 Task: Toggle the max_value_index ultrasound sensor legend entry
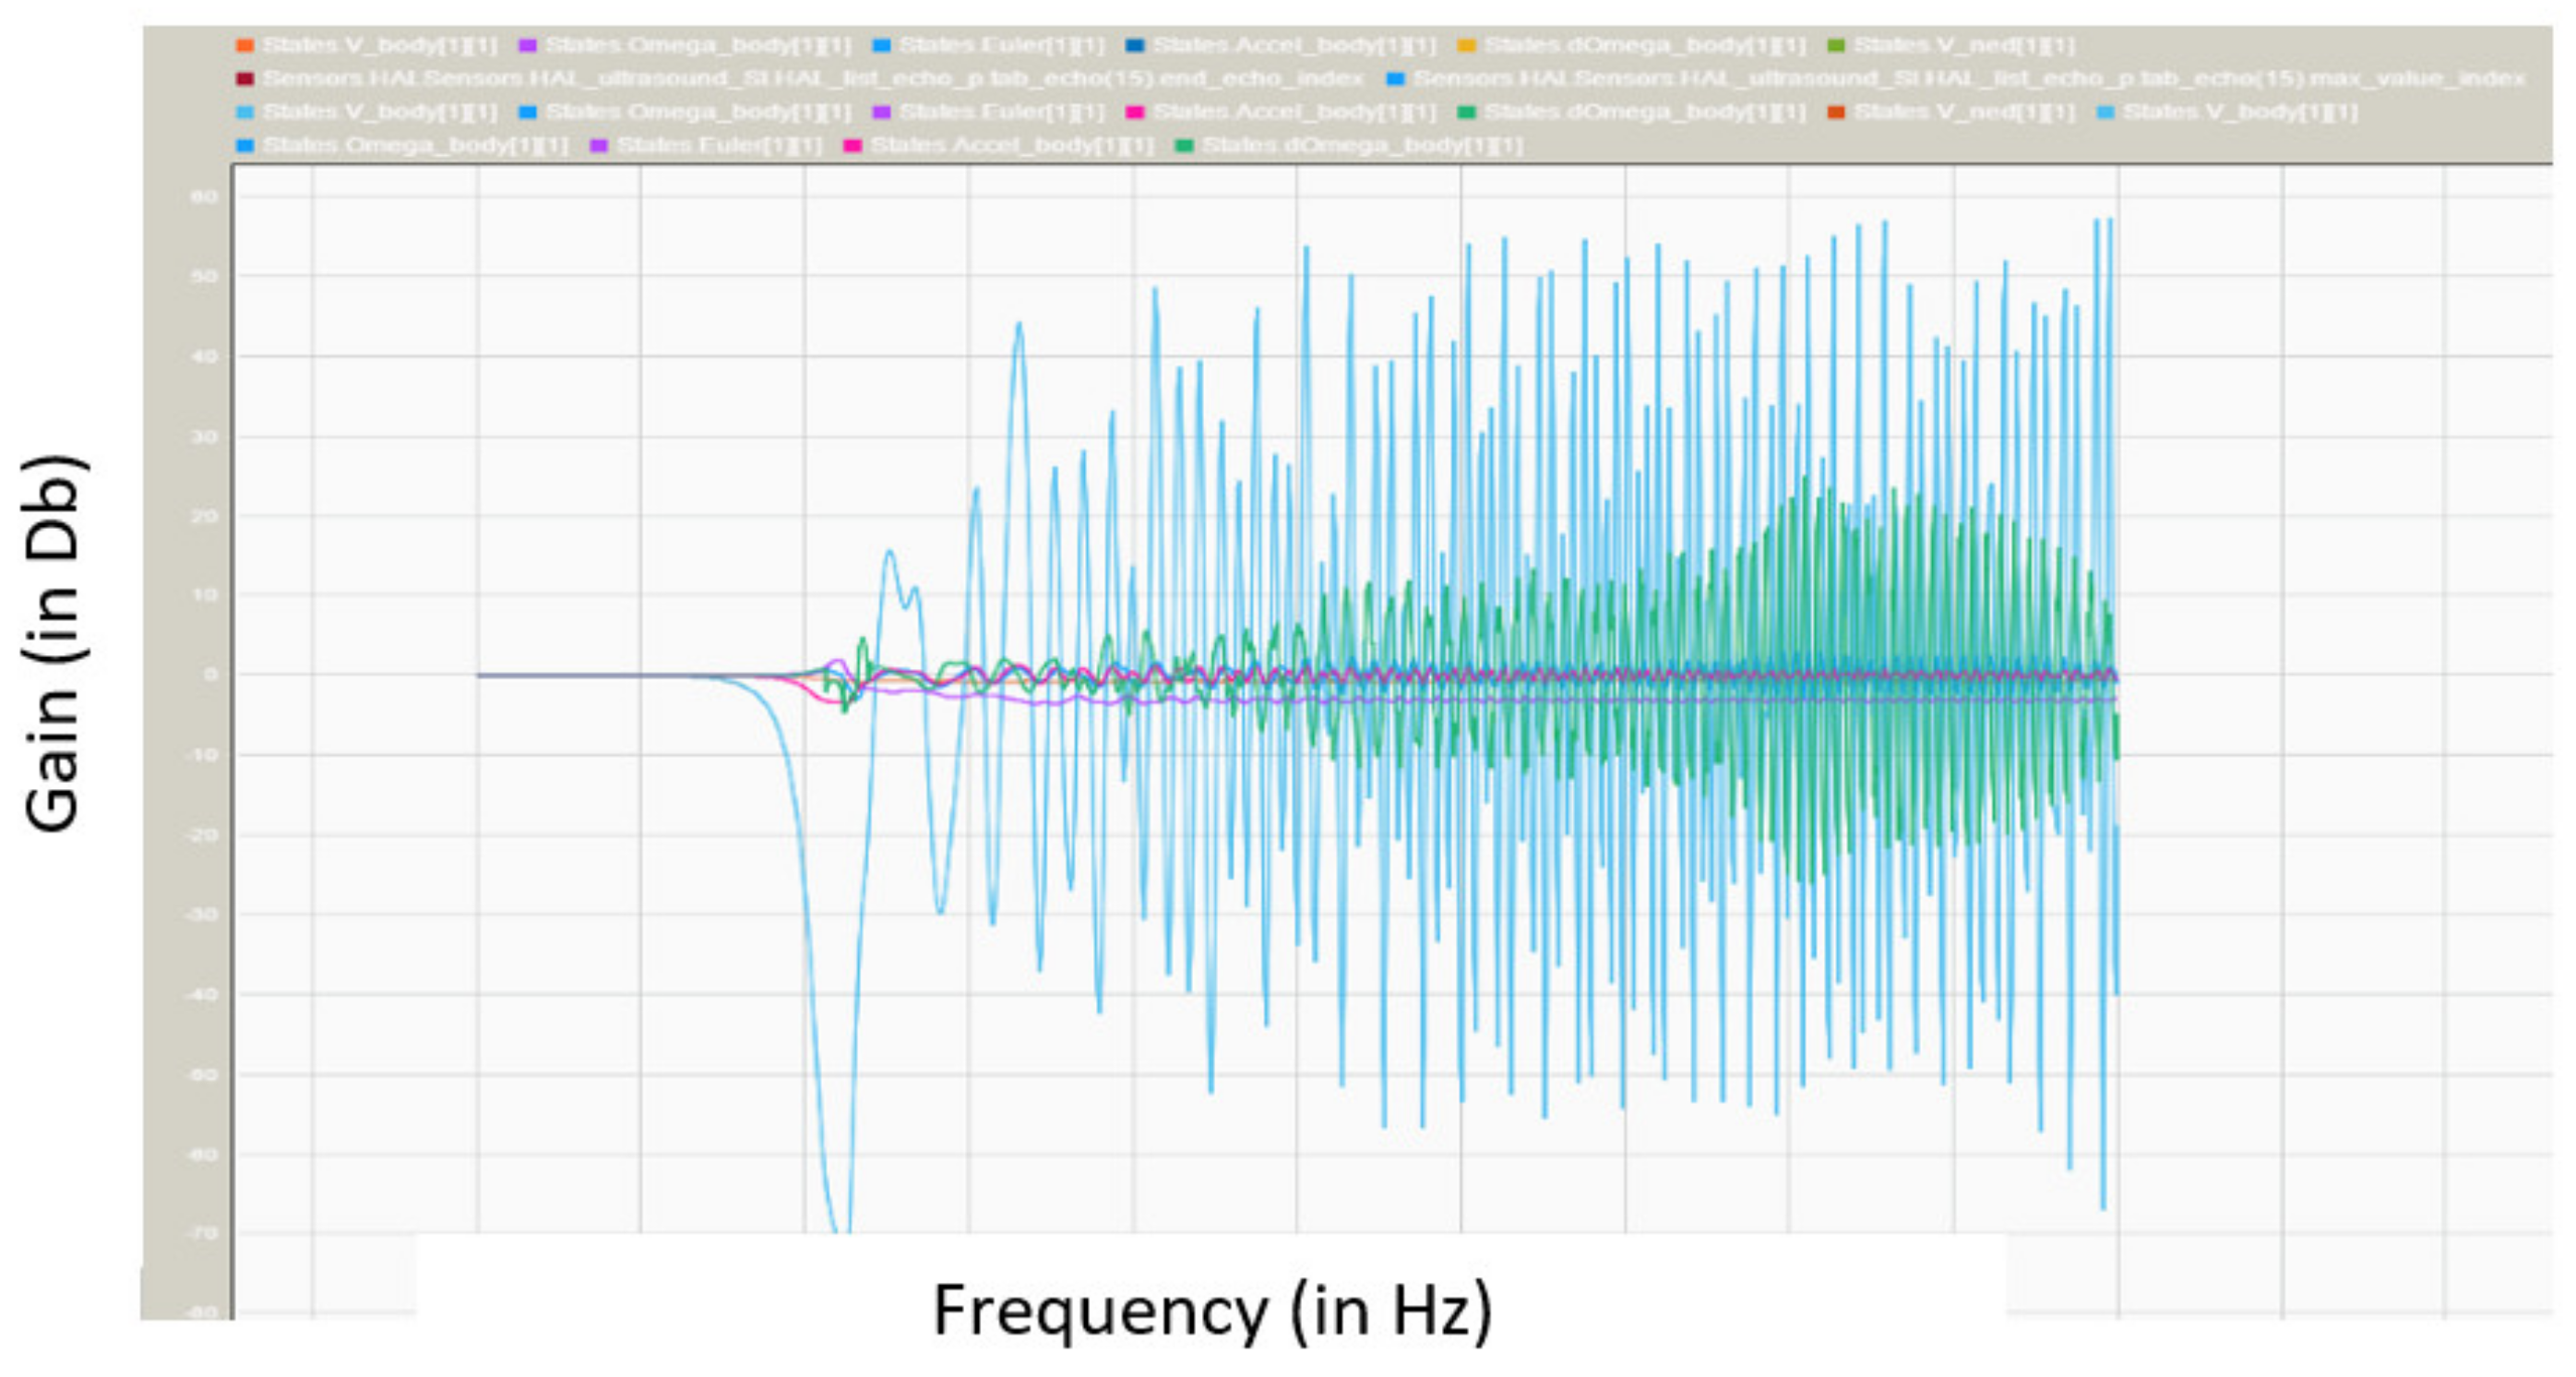[x=1968, y=78]
